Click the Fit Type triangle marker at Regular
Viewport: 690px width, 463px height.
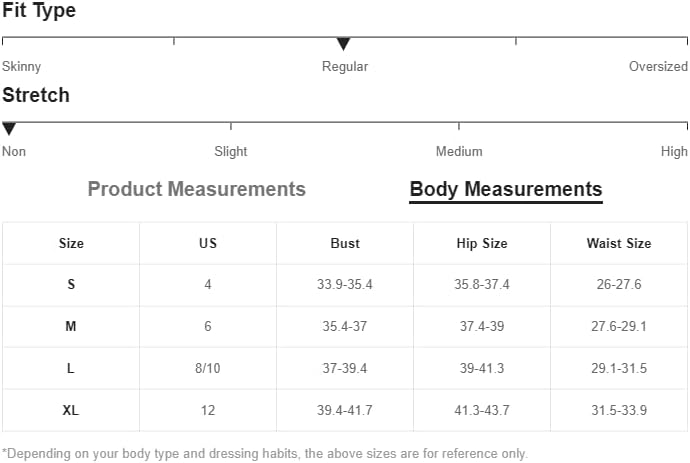(x=343, y=44)
